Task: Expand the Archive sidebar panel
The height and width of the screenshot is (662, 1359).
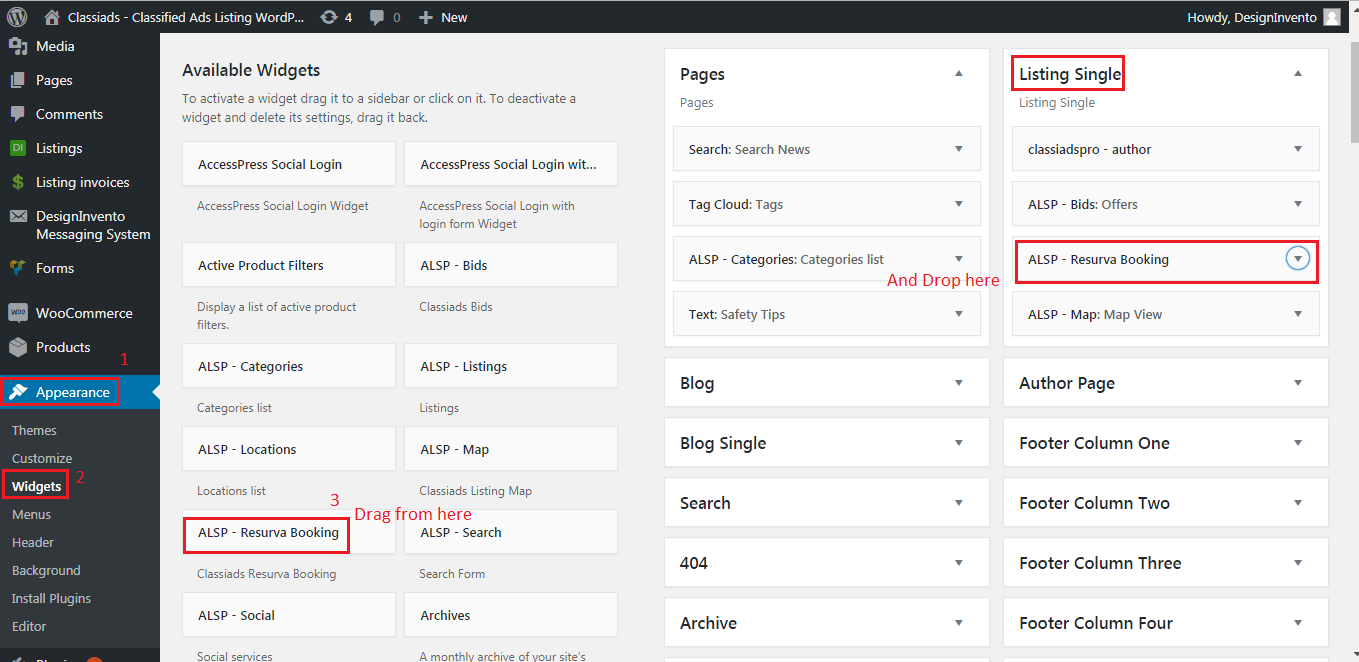Action: 958,623
